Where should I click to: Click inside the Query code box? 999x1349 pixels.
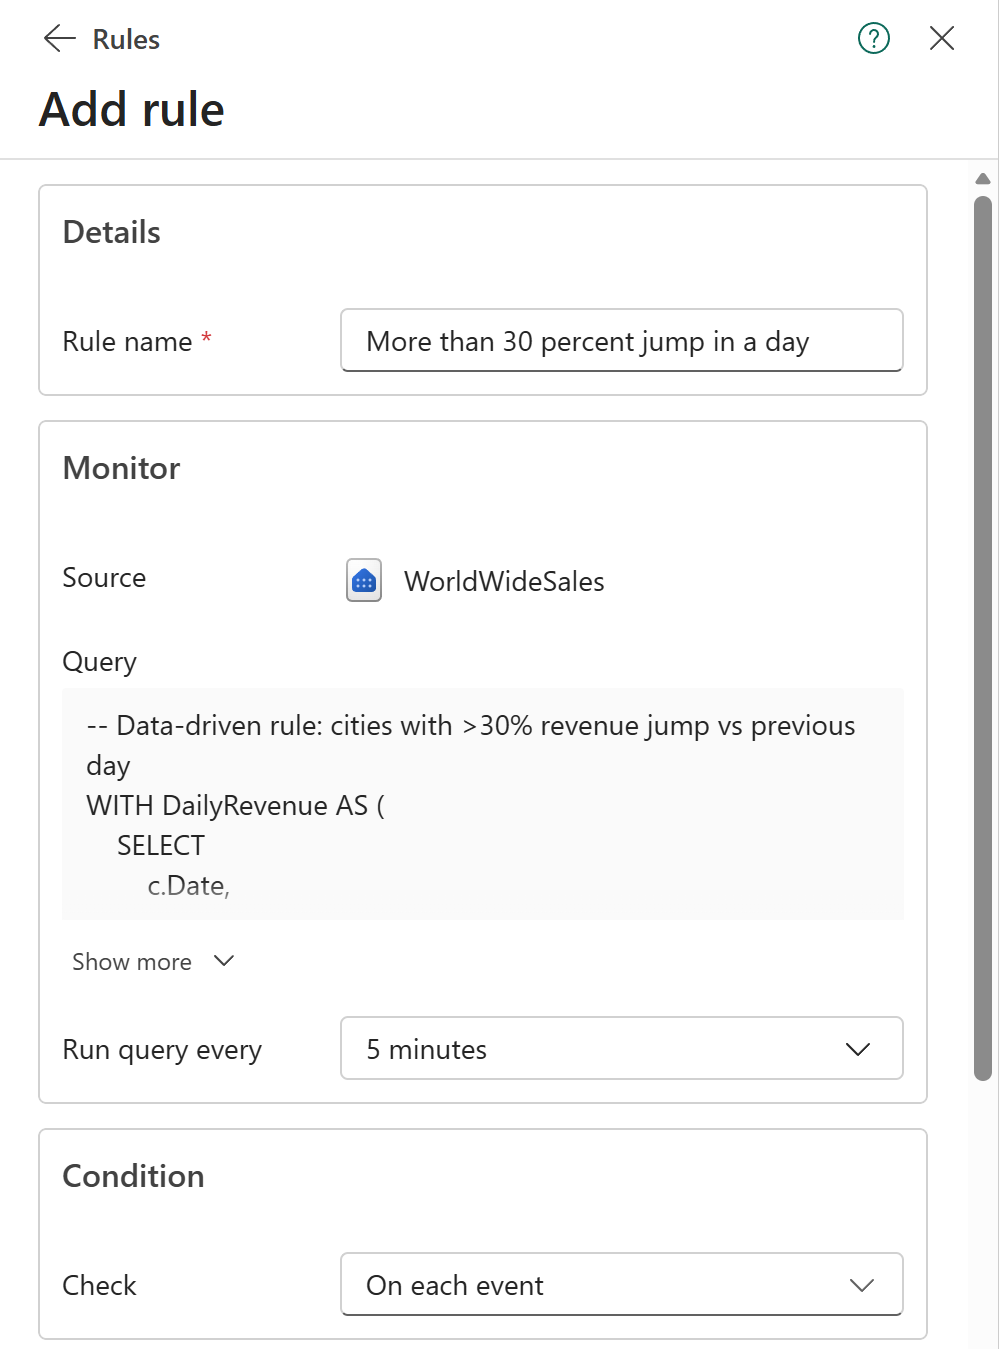[x=483, y=804]
